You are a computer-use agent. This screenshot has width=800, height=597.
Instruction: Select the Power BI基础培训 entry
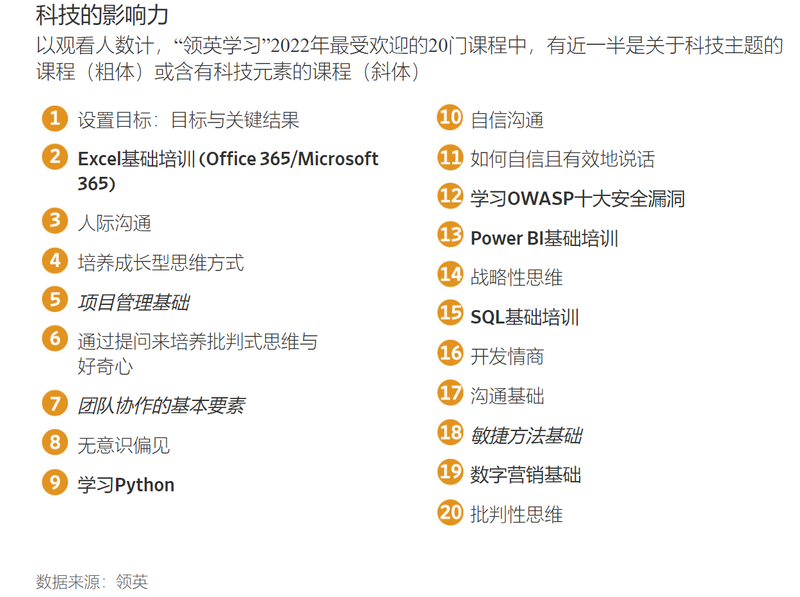tap(544, 238)
